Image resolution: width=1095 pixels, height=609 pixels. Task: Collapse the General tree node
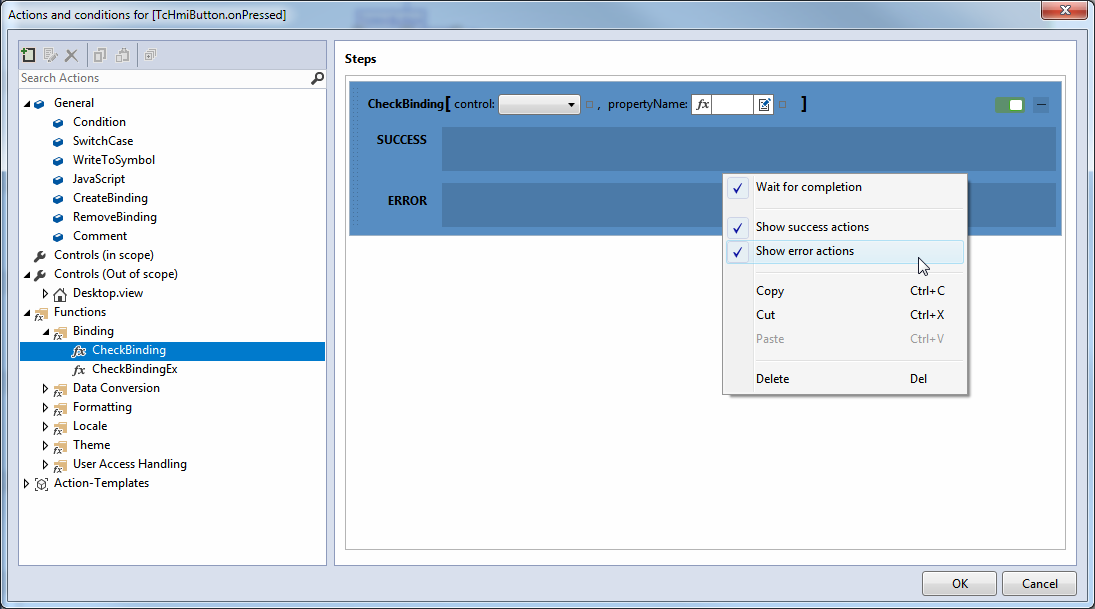27,103
